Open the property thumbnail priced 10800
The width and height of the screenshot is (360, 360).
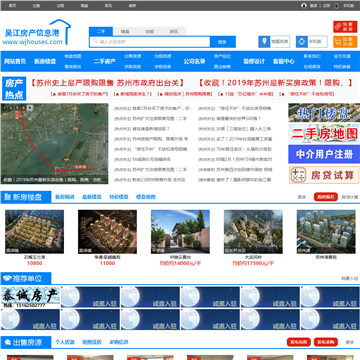[x=34, y=232]
